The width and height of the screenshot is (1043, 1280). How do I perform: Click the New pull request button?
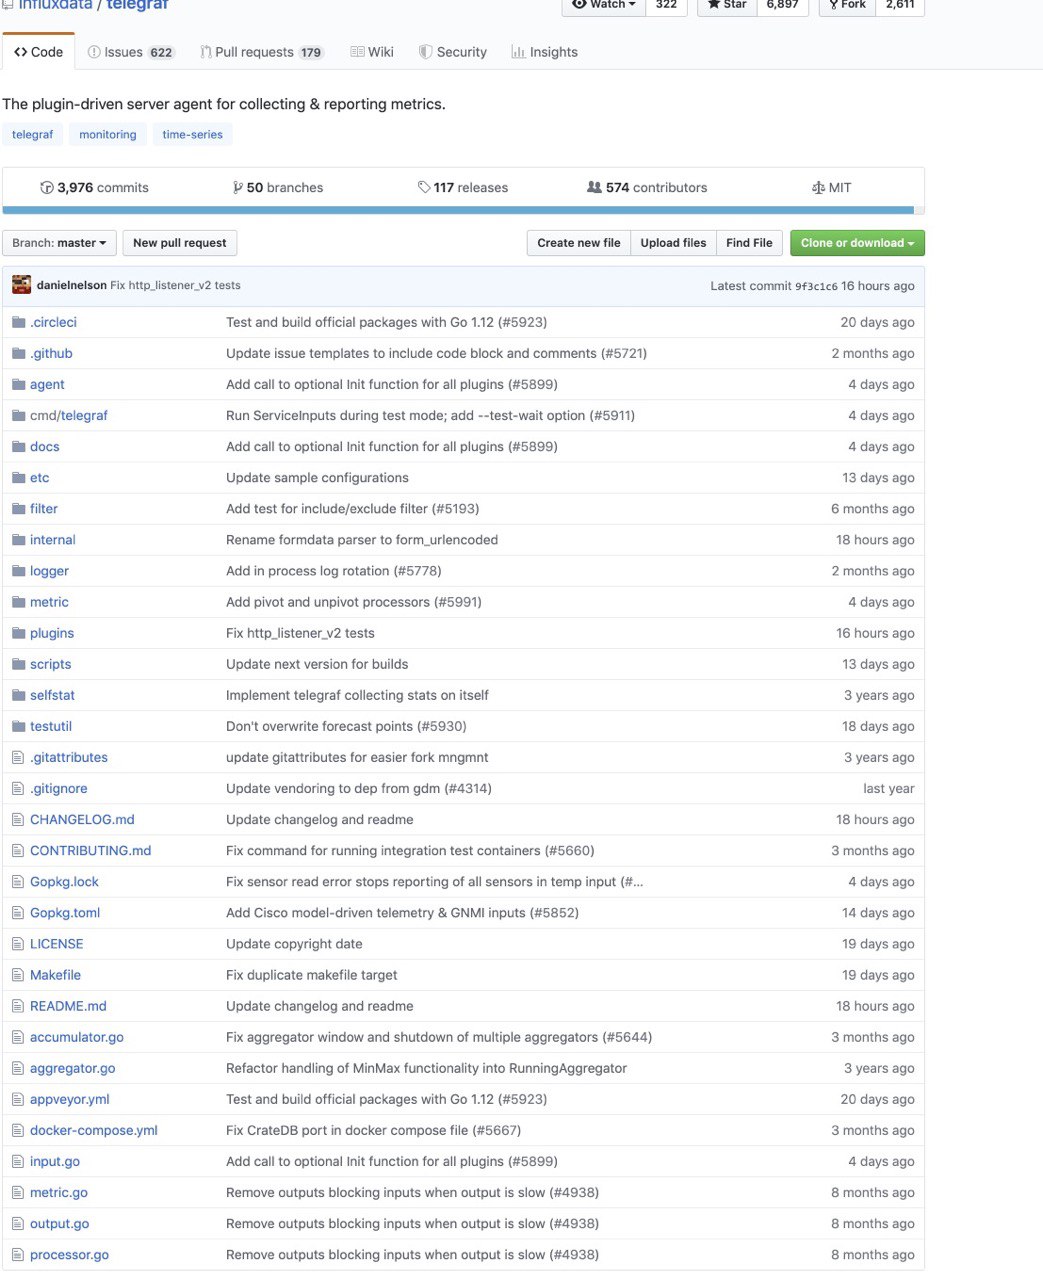(180, 243)
